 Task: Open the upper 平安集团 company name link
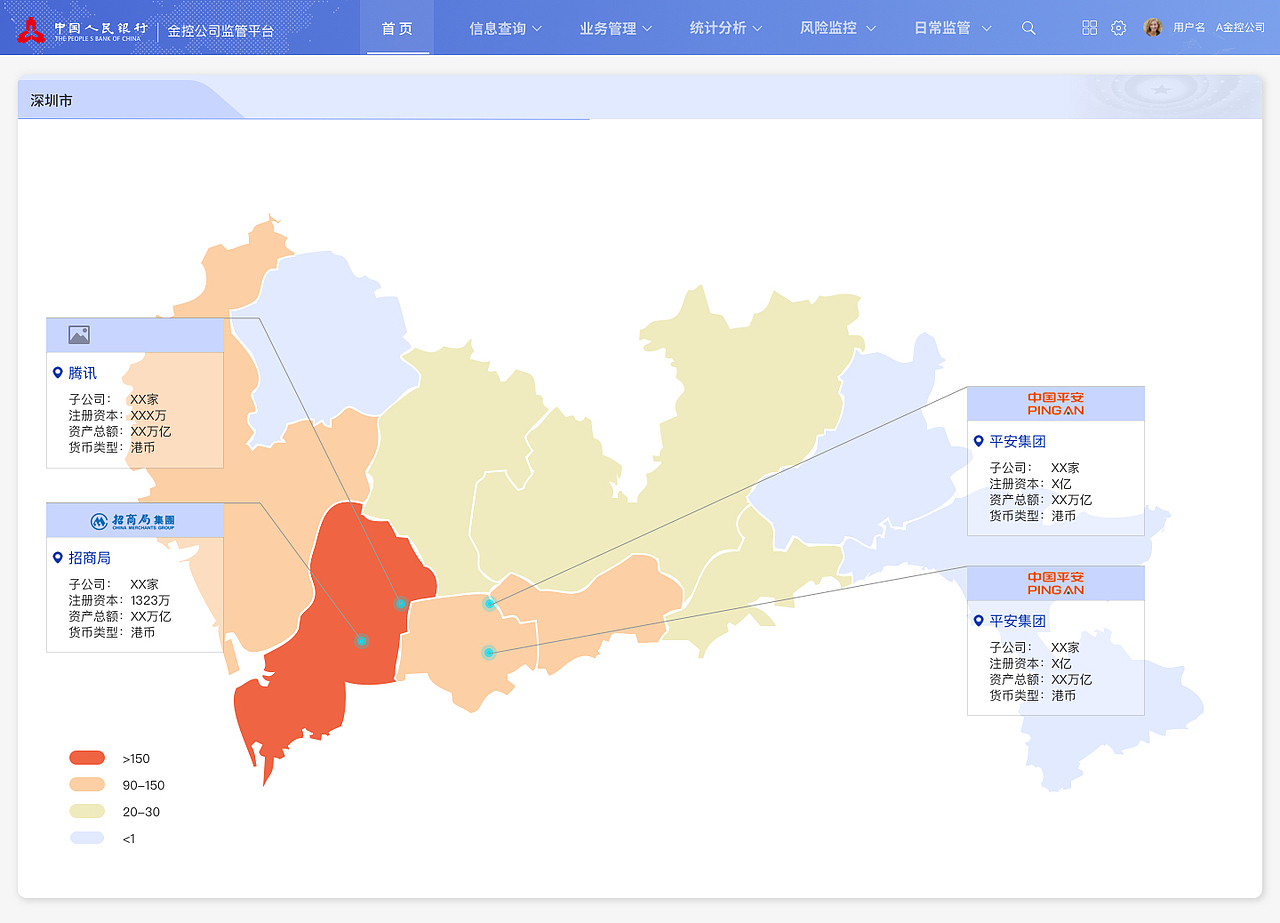click(1018, 441)
